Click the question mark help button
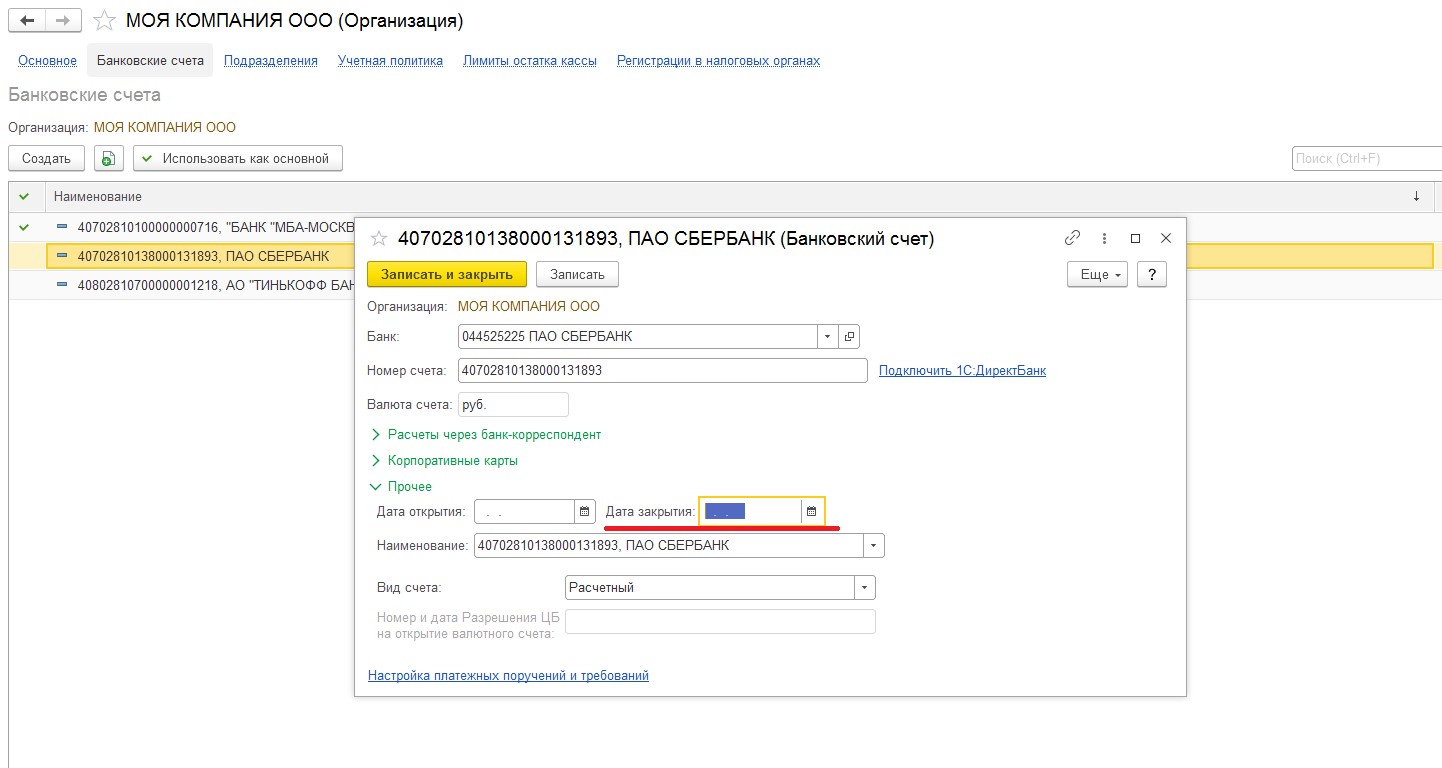 [x=1152, y=274]
